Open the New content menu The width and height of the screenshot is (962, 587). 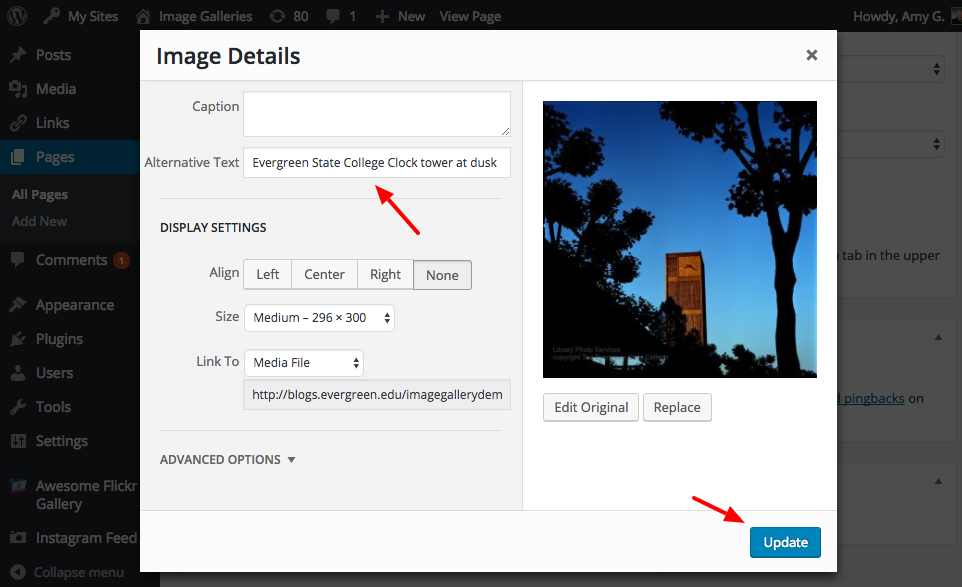point(411,17)
